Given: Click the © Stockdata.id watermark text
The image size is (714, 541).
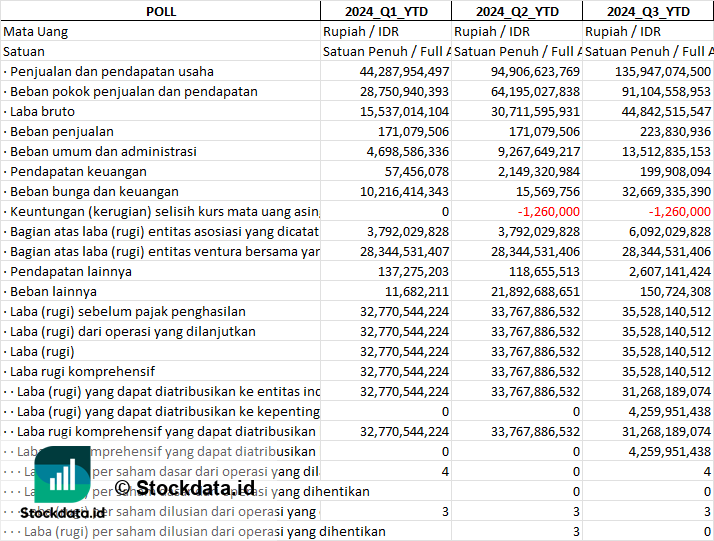Looking at the screenshot, I should tap(184, 488).
